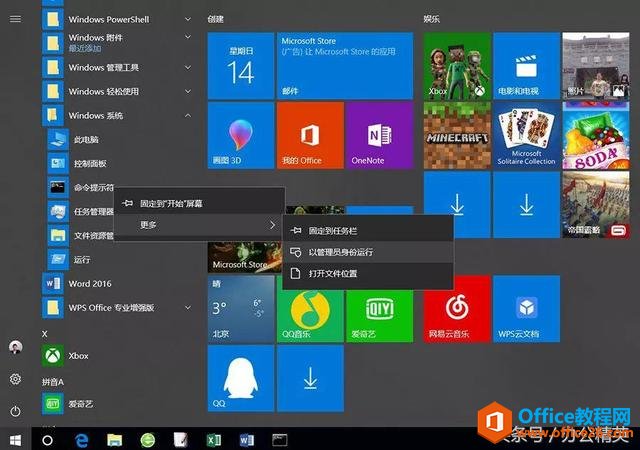Open the 电影和电视 tile
640x450 pixels.
pos(527,66)
